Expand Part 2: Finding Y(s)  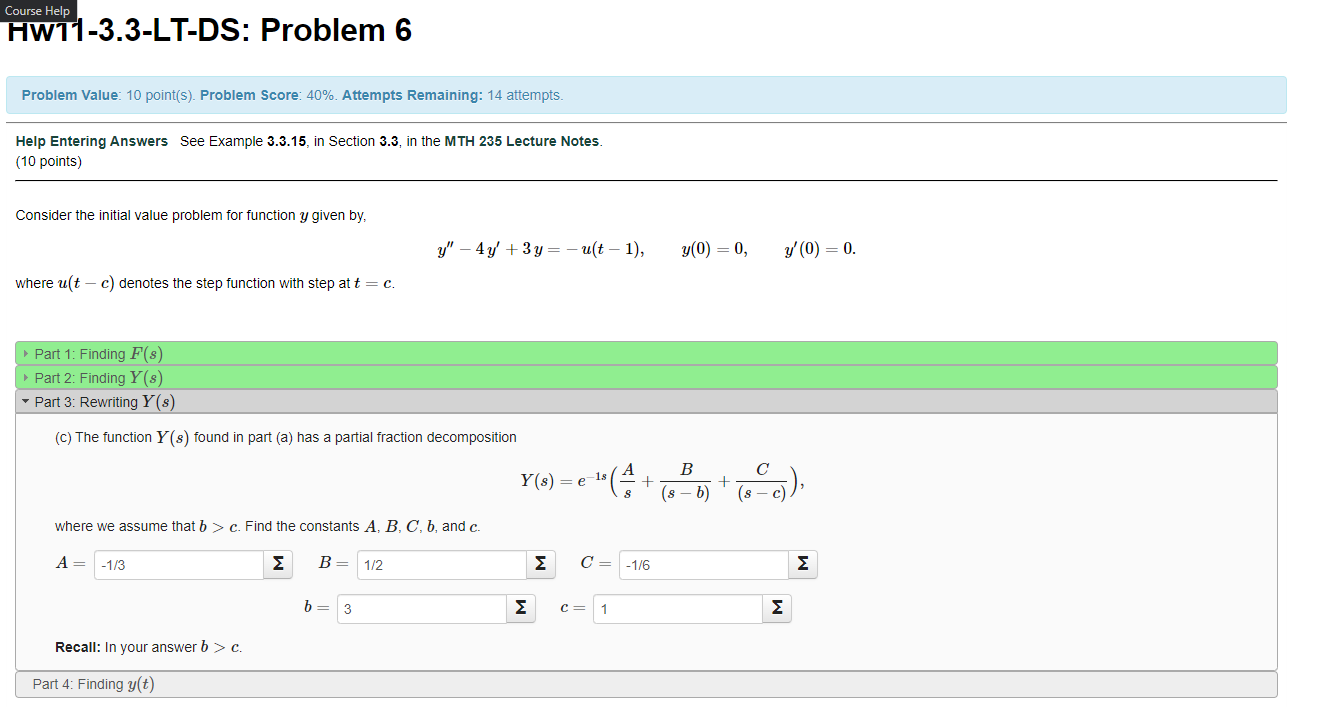[95, 377]
